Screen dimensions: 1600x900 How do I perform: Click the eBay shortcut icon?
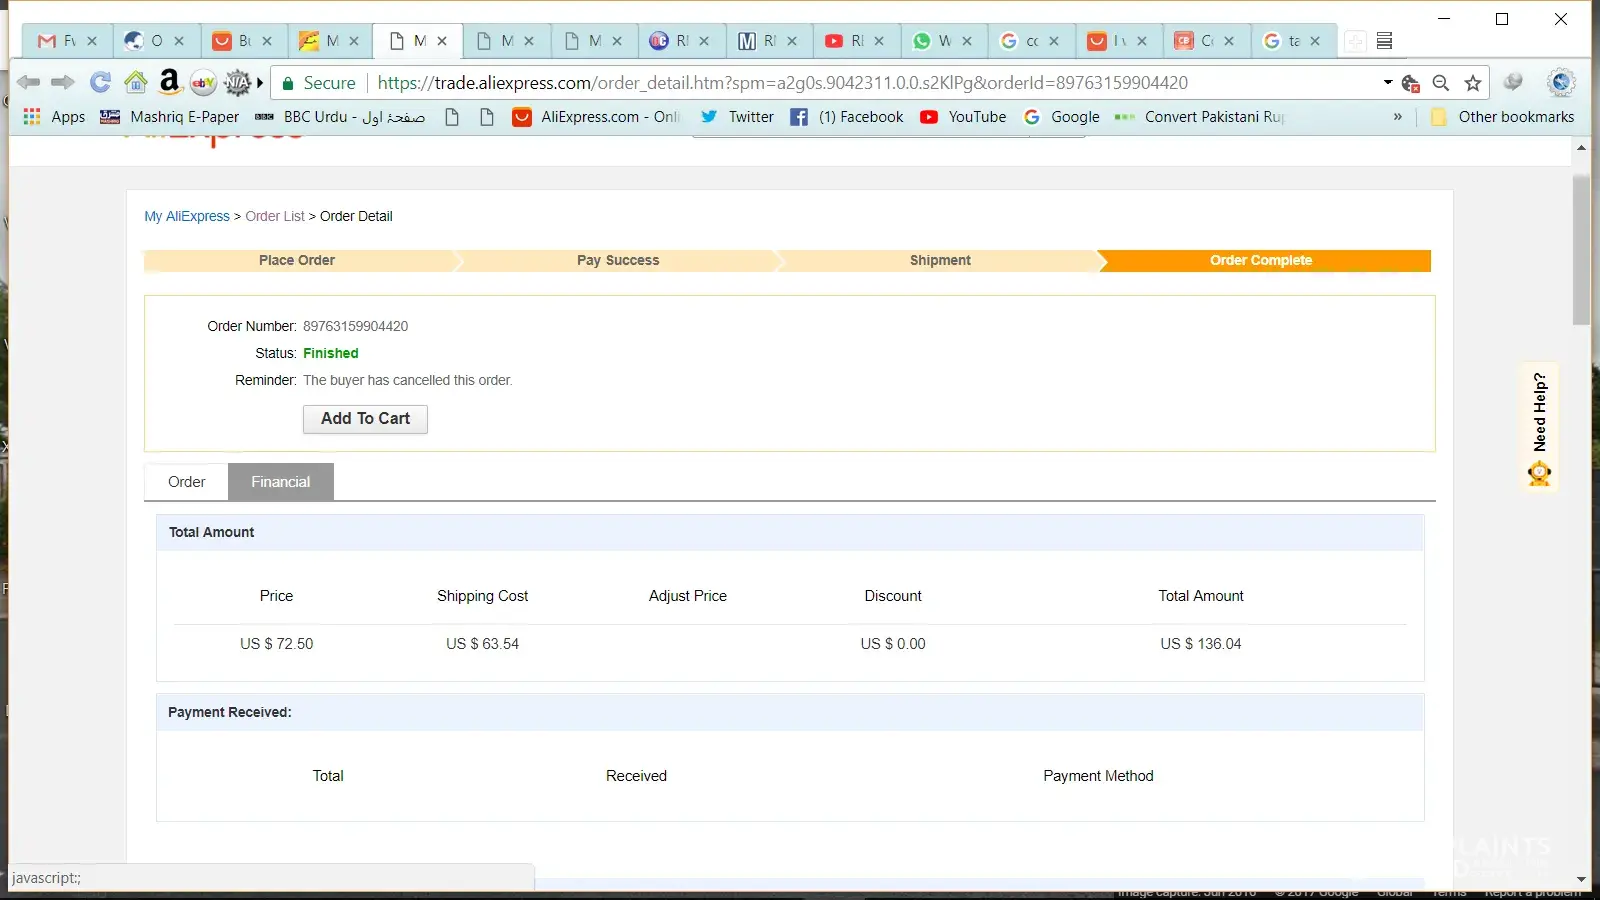click(x=203, y=82)
